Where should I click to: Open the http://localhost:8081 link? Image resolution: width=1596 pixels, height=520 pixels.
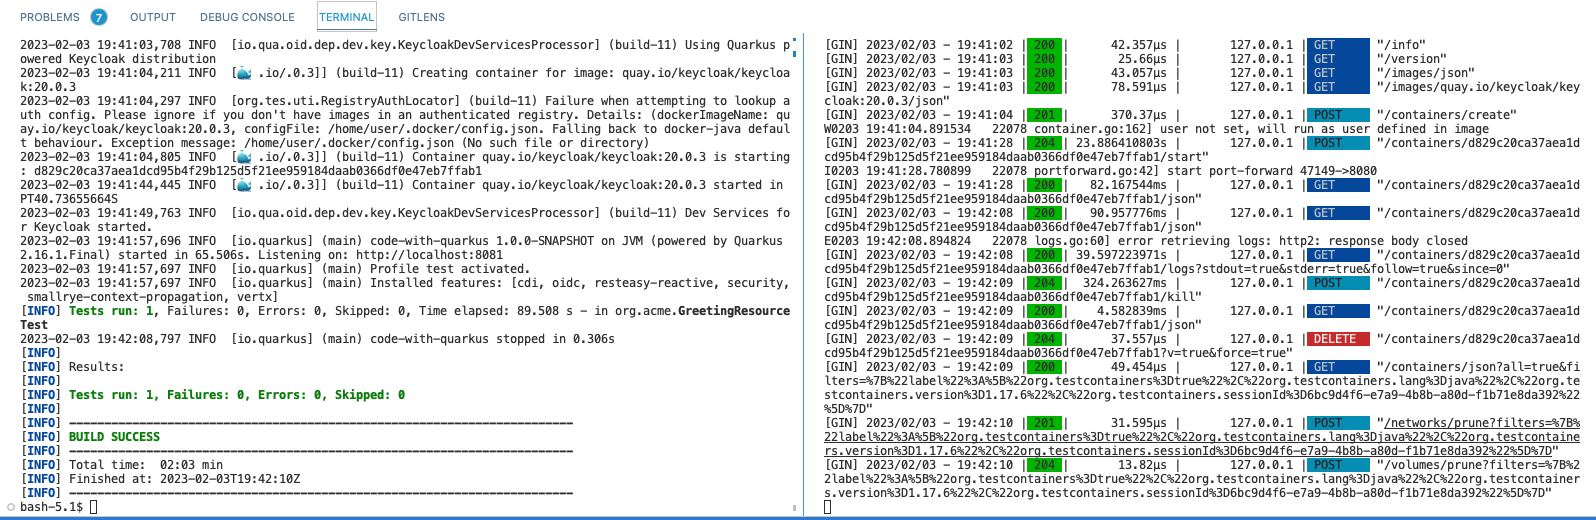point(430,255)
